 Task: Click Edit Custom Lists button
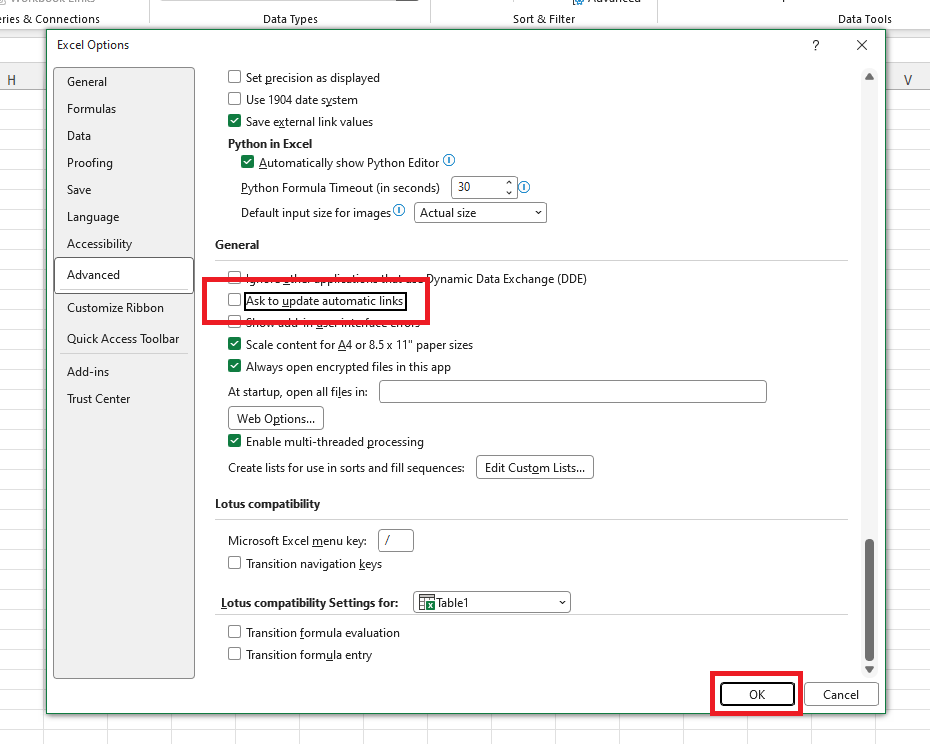click(x=535, y=468)
